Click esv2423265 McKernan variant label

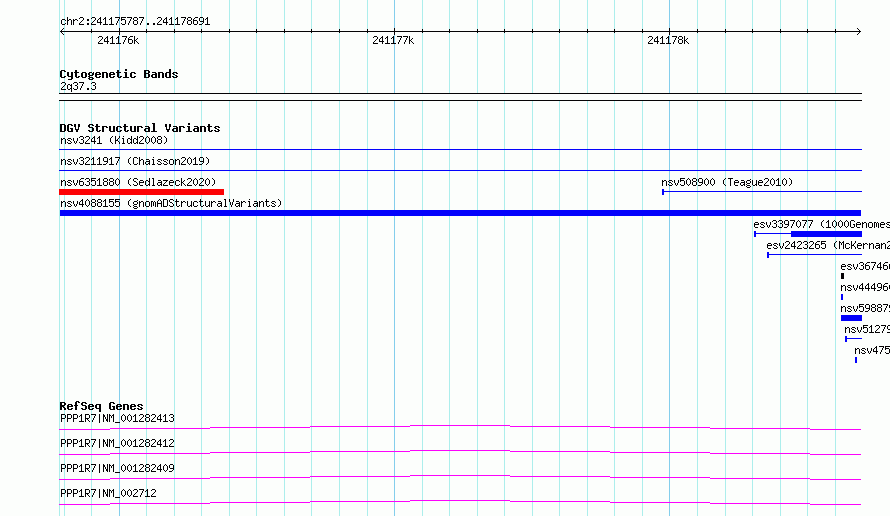828,245
